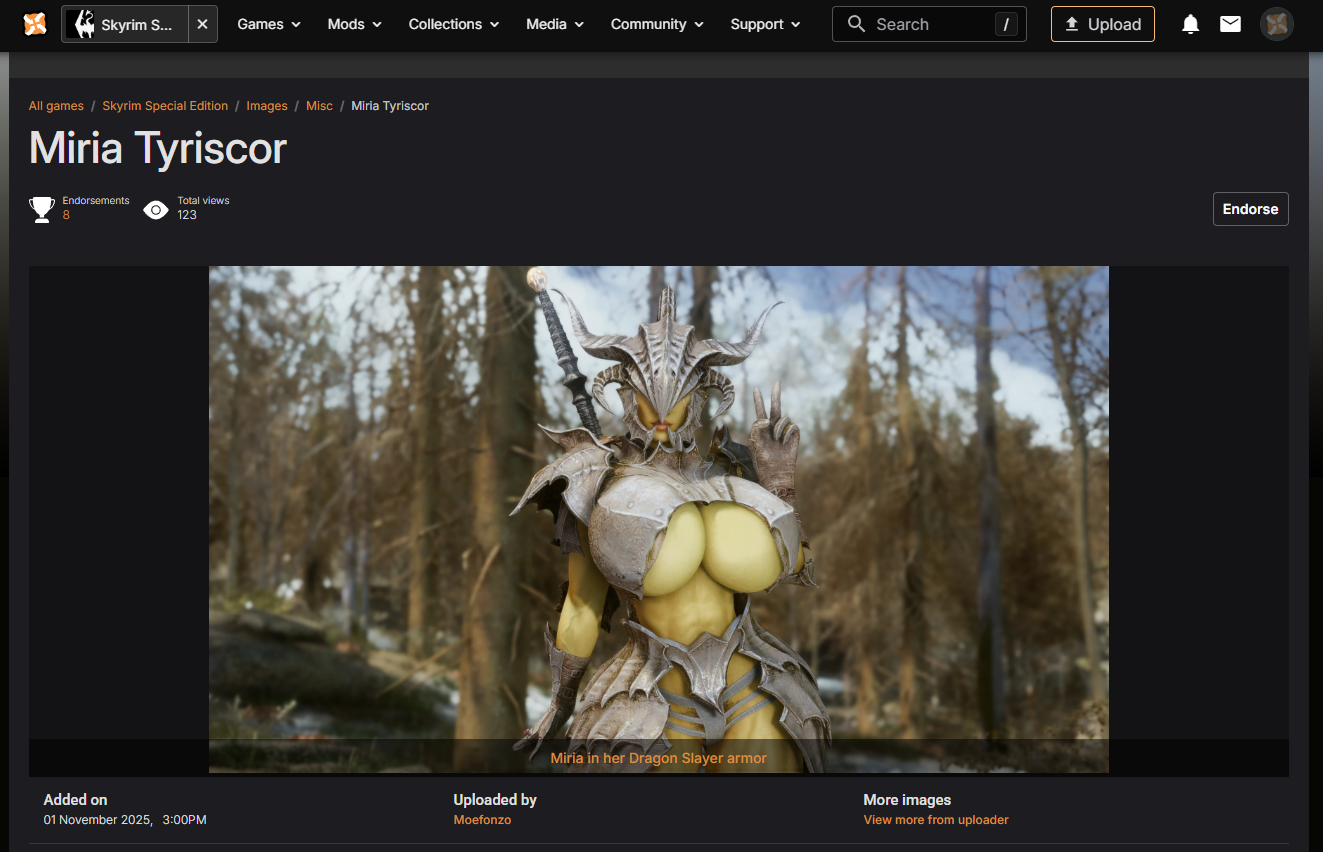This screenshot has height=852, width=1323.
Task: Open uploader Moefonzo's profile
Action: pos(482,820)
